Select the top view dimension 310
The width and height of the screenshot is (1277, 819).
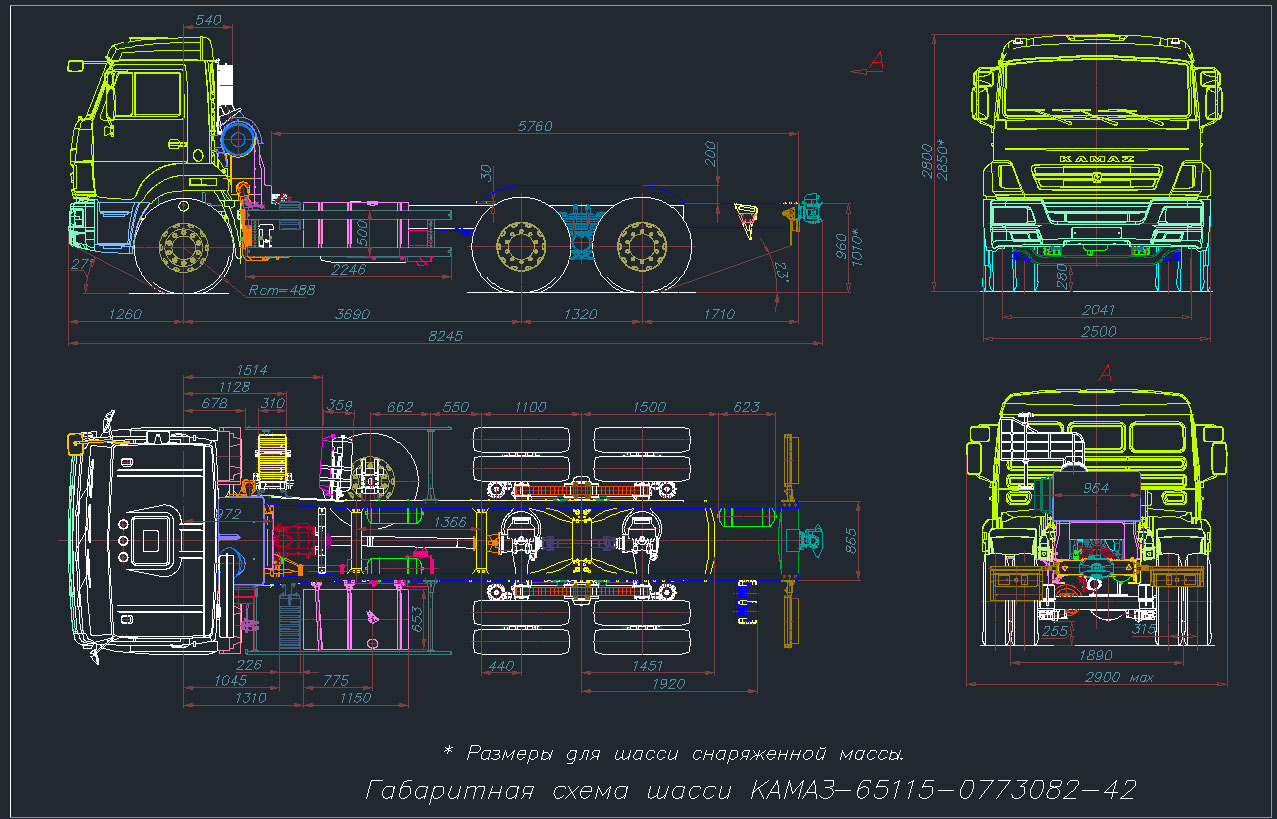click(x=272, y=403)
